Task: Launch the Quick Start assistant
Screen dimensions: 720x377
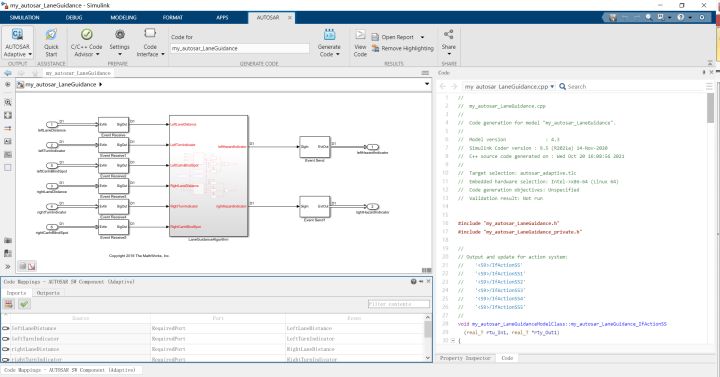Action: tap(51, 43)
